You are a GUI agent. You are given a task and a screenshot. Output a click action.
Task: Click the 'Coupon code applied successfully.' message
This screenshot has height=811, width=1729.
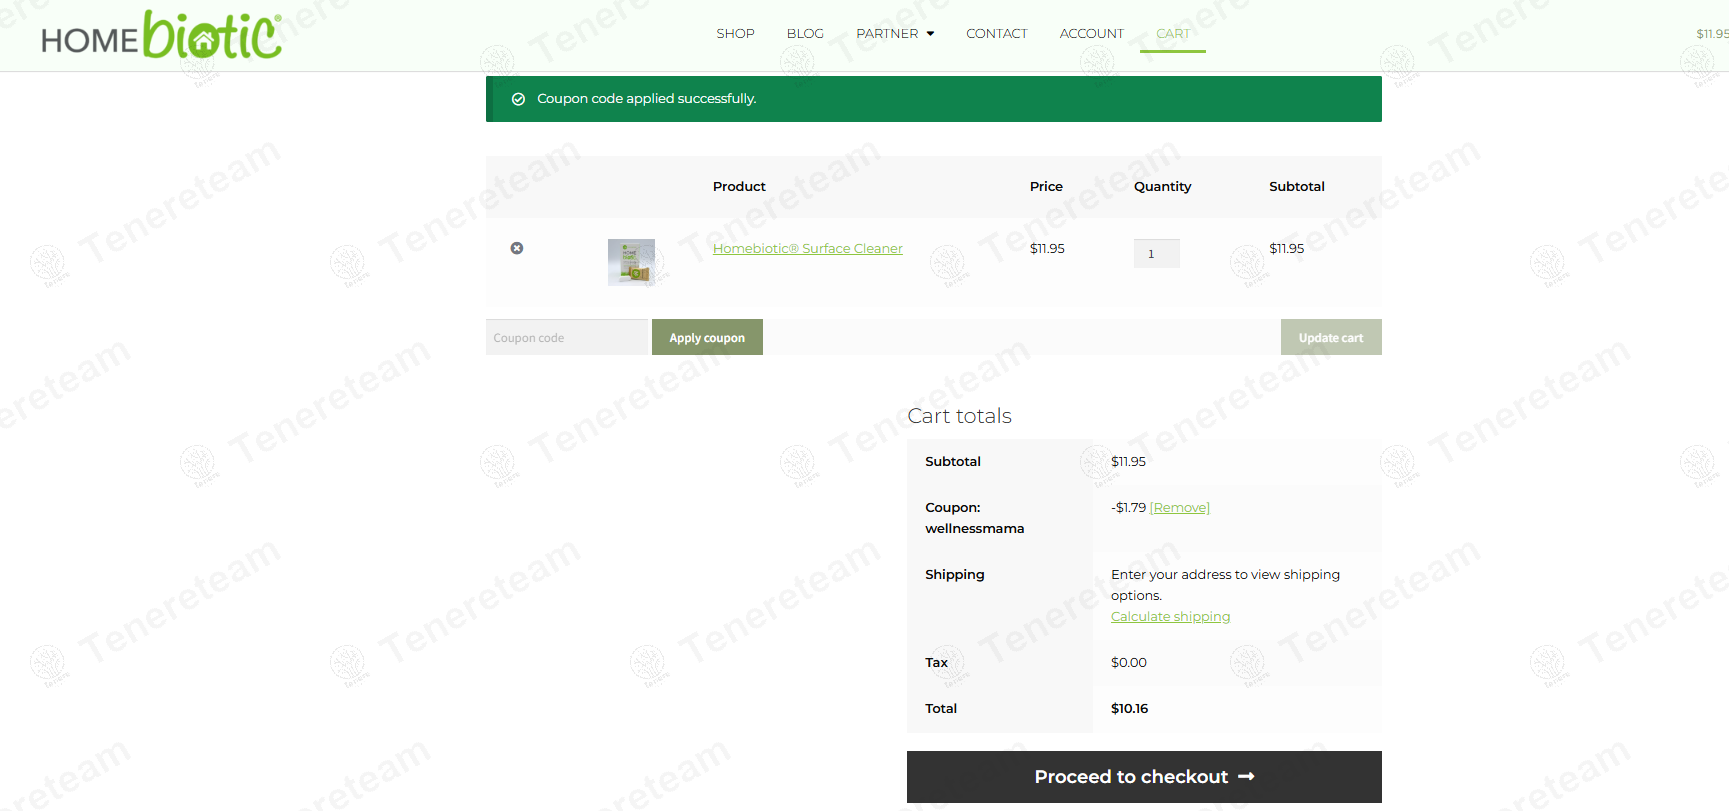(x=646, y=98)
